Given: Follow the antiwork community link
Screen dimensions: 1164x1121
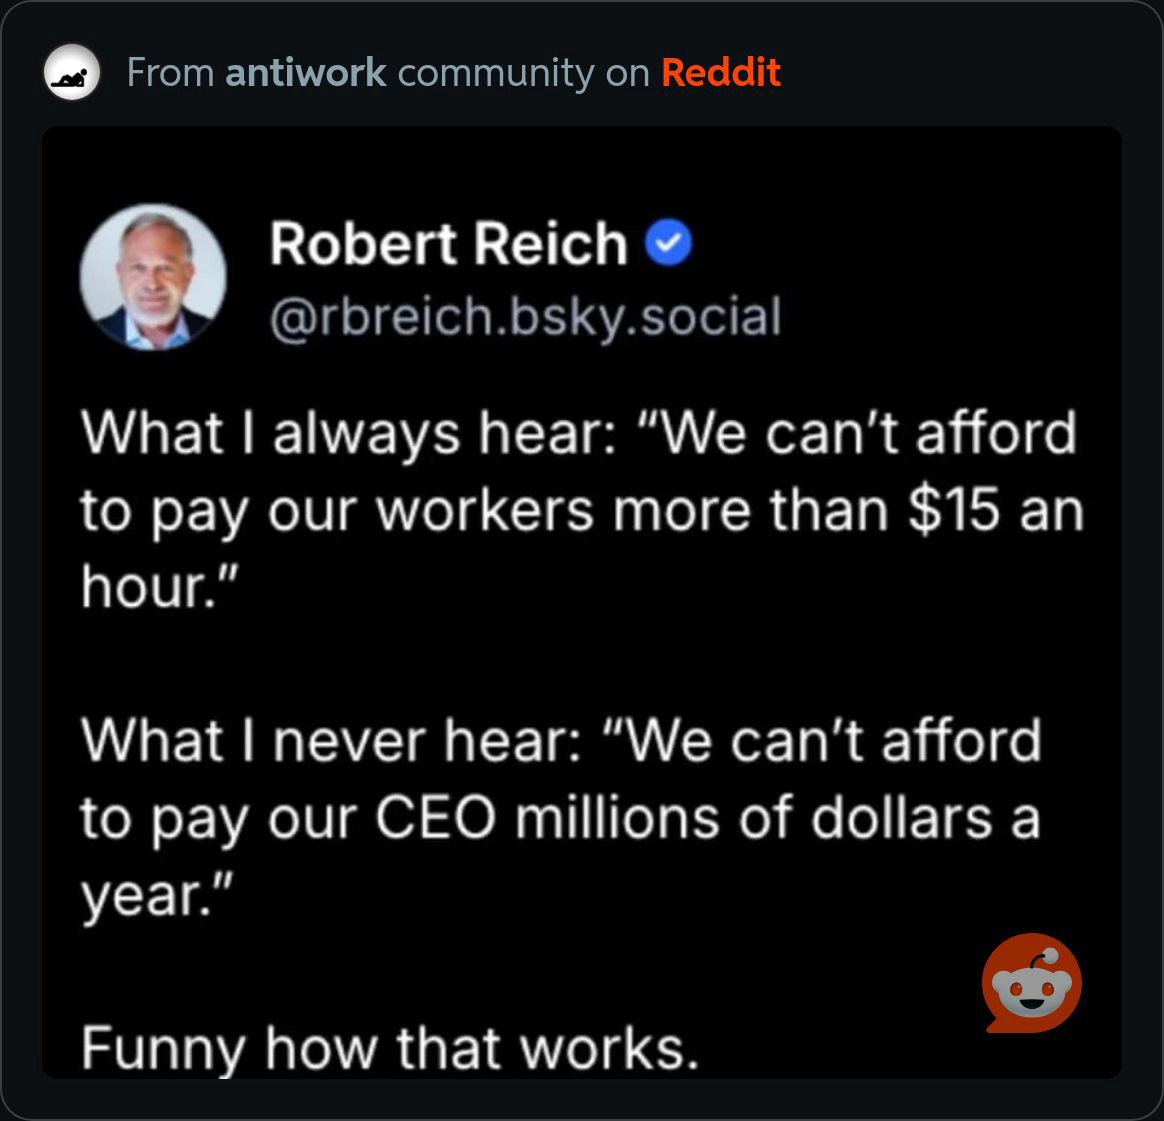Looking at the screenshot, I should [305, 73].
